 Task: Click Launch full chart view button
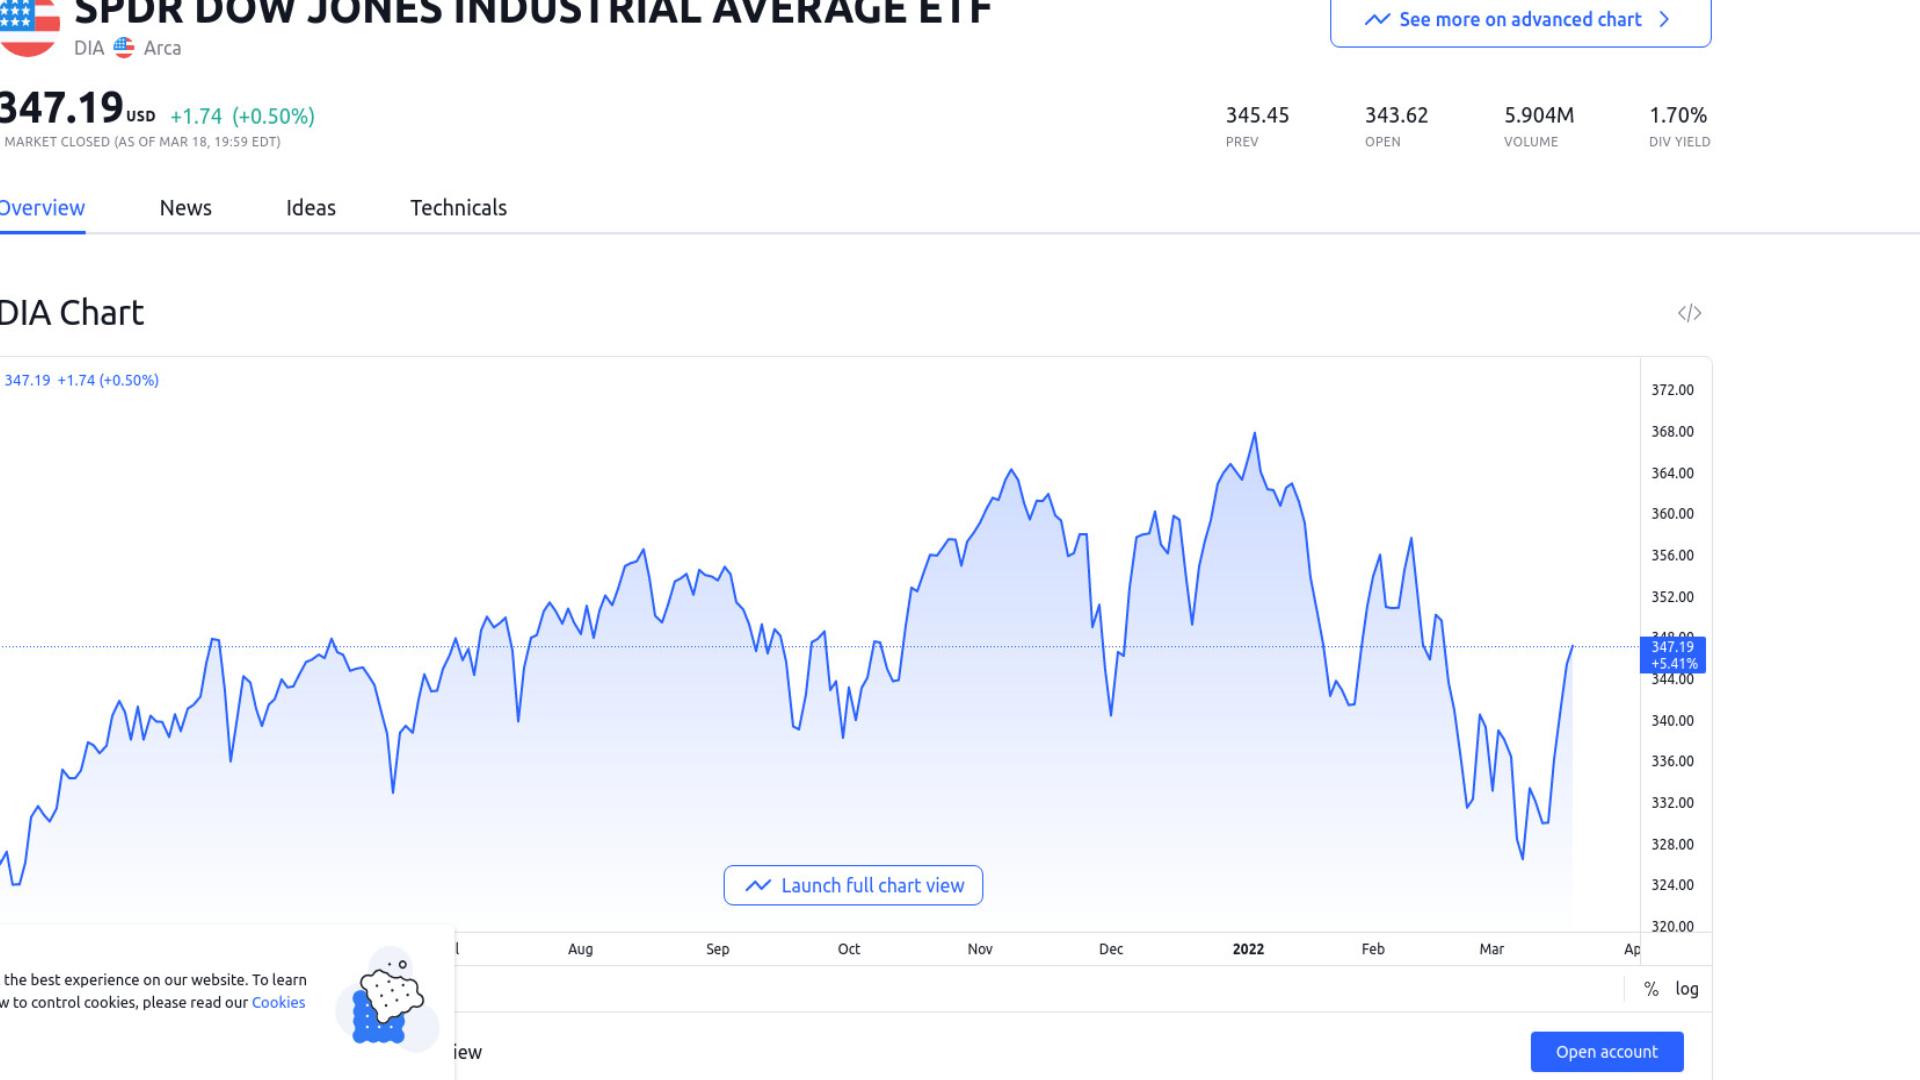tap(853, 885)
